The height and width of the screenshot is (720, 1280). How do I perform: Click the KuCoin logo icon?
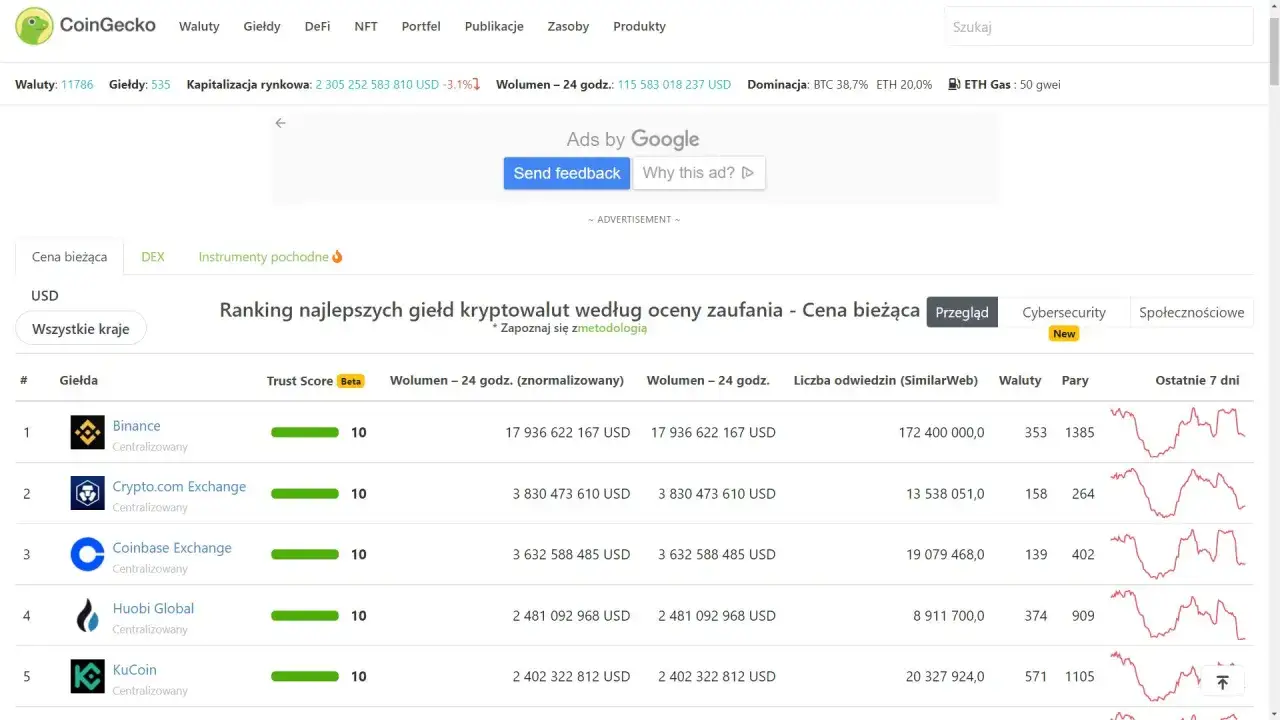coord(87,677)
